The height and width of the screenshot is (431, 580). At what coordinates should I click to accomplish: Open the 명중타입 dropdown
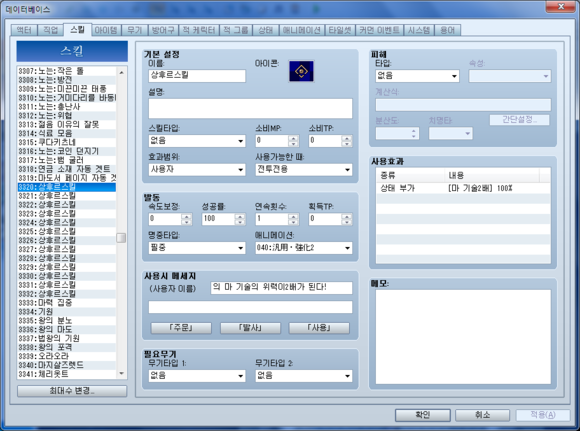tap(197, 248)
